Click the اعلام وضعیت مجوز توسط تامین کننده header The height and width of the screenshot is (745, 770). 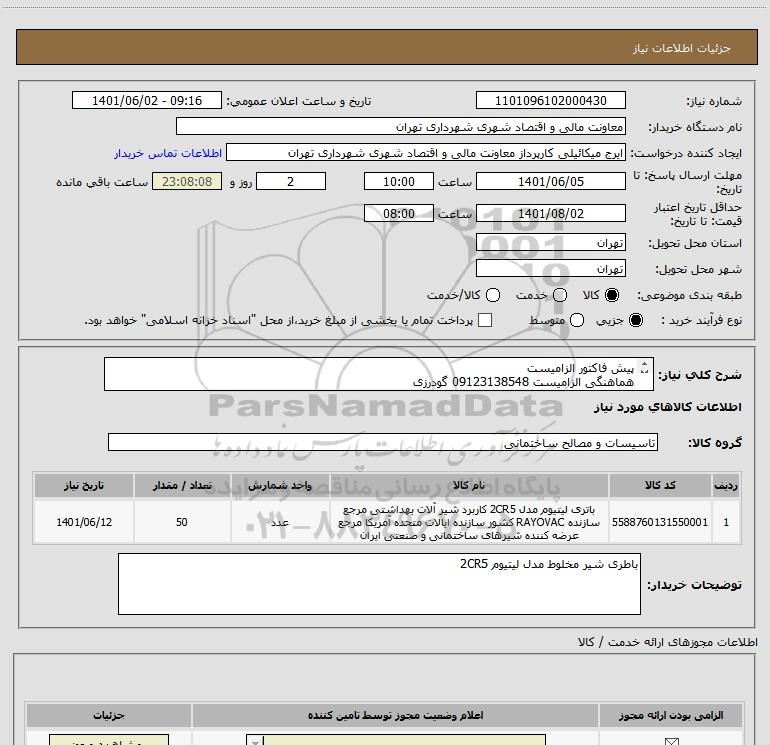pos(395,715)
